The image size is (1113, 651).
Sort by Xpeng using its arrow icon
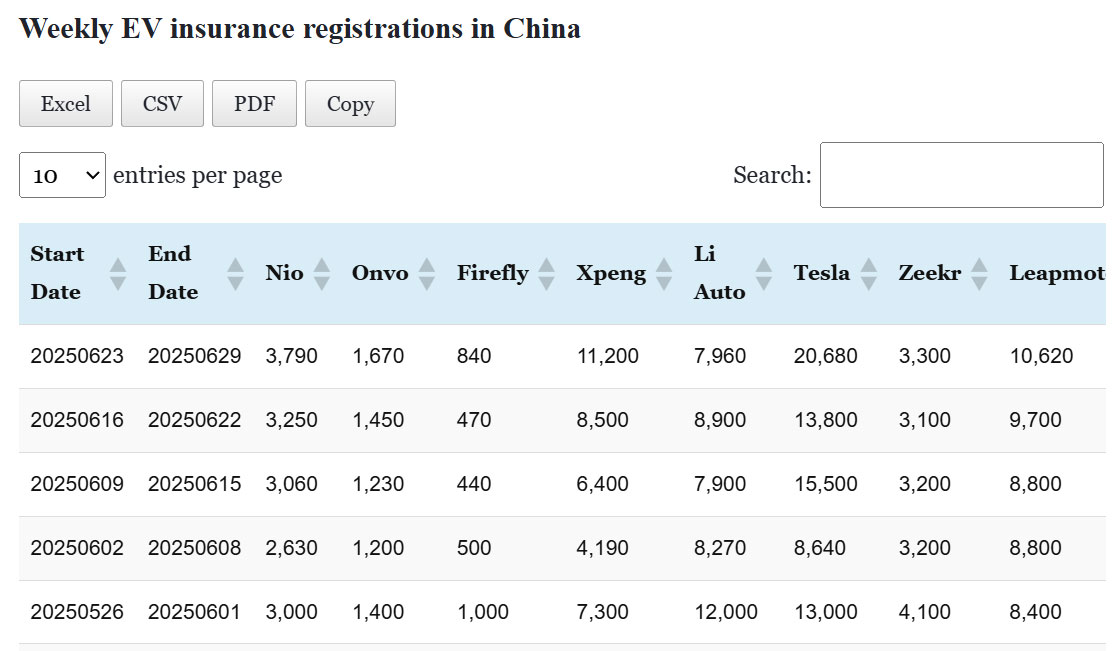click(x=664, y=274)
